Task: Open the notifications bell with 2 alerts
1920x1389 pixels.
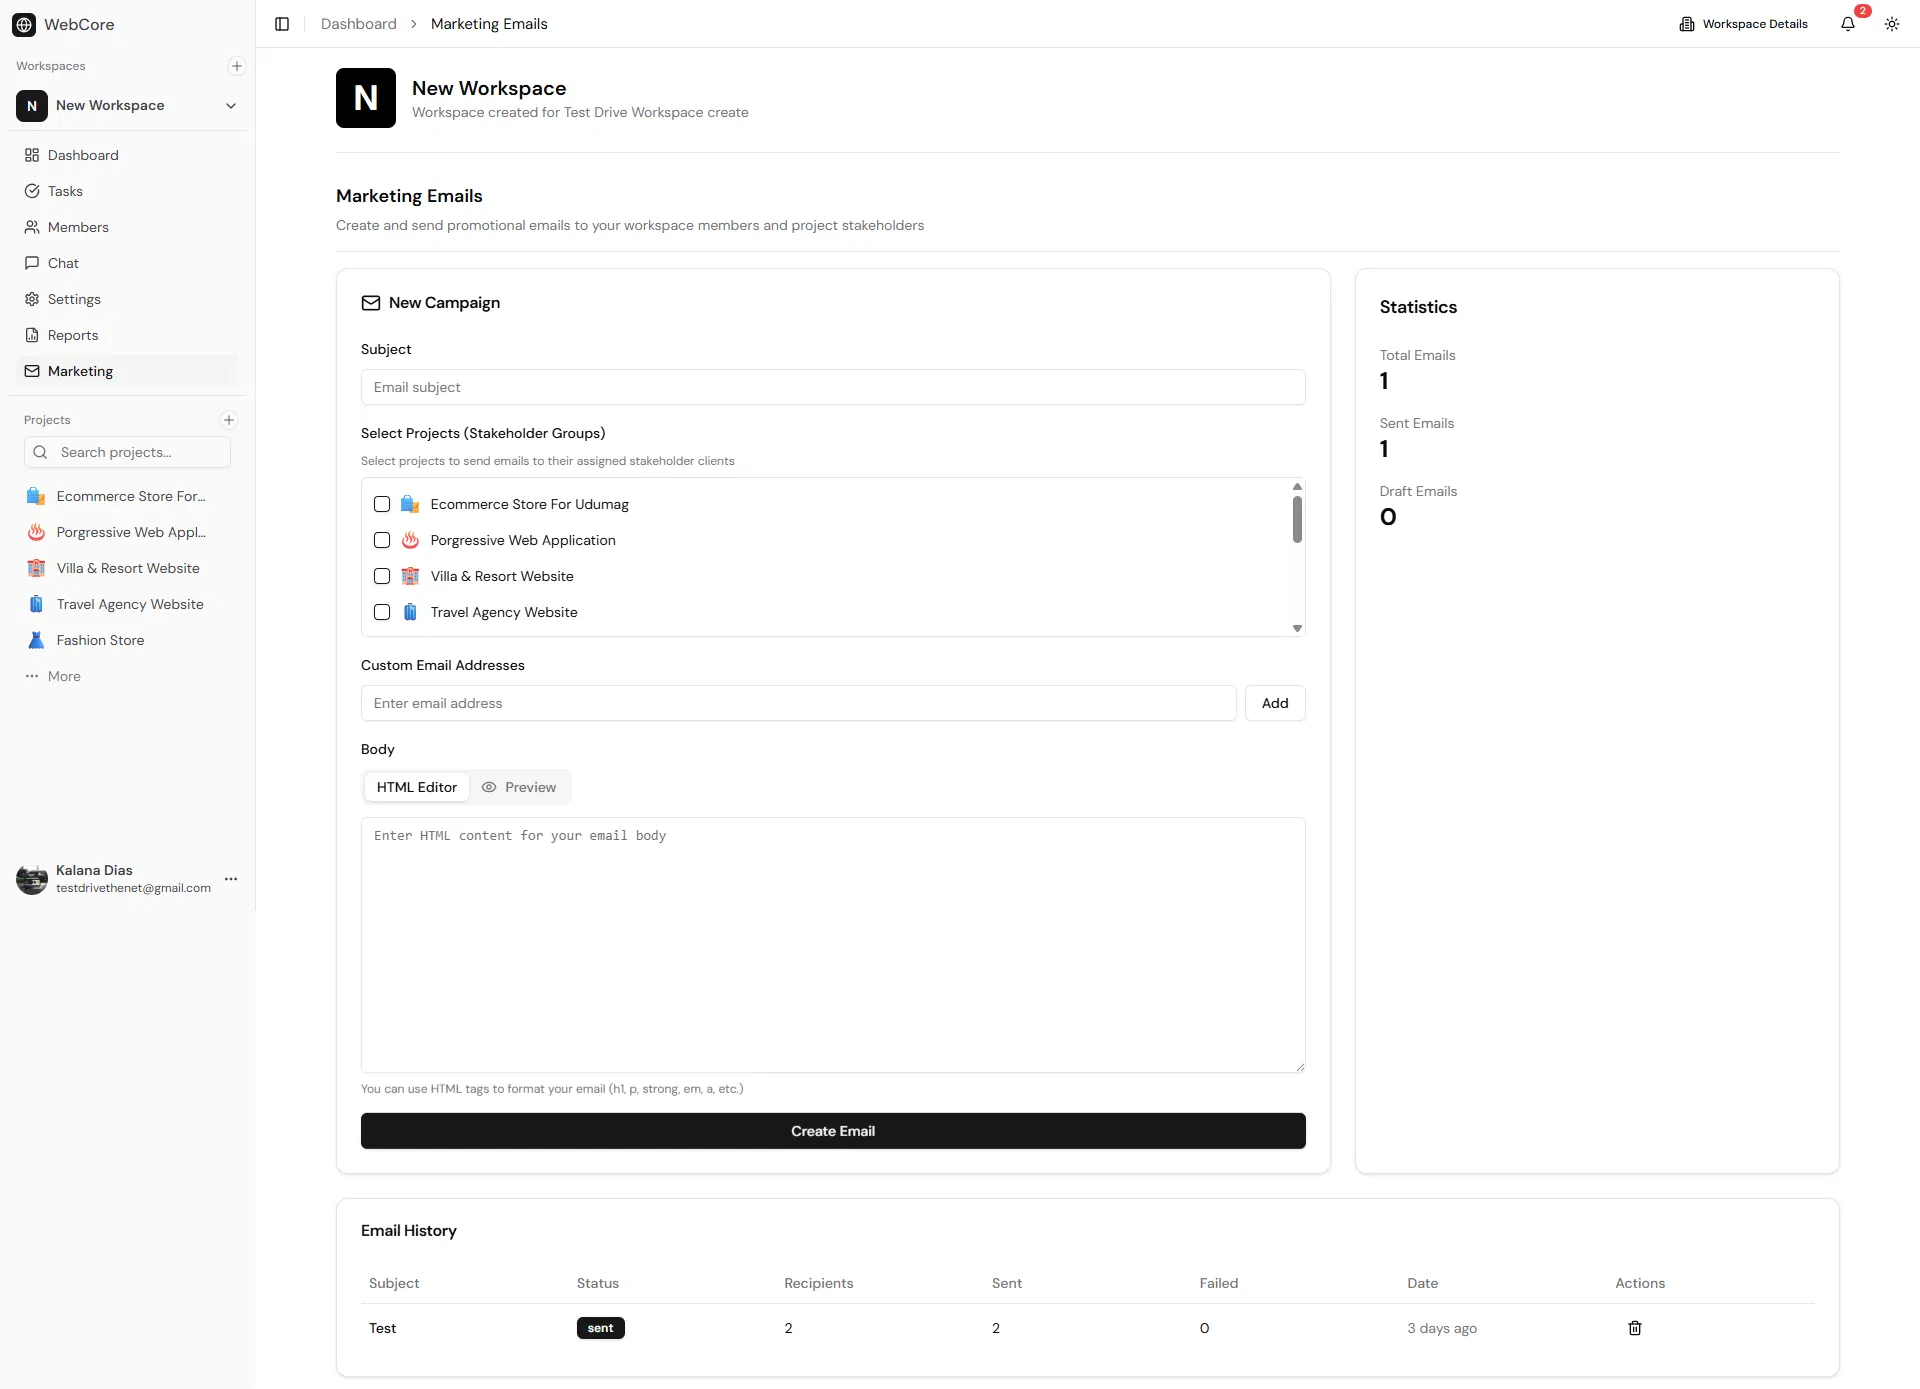Action: pos(1849,24)
